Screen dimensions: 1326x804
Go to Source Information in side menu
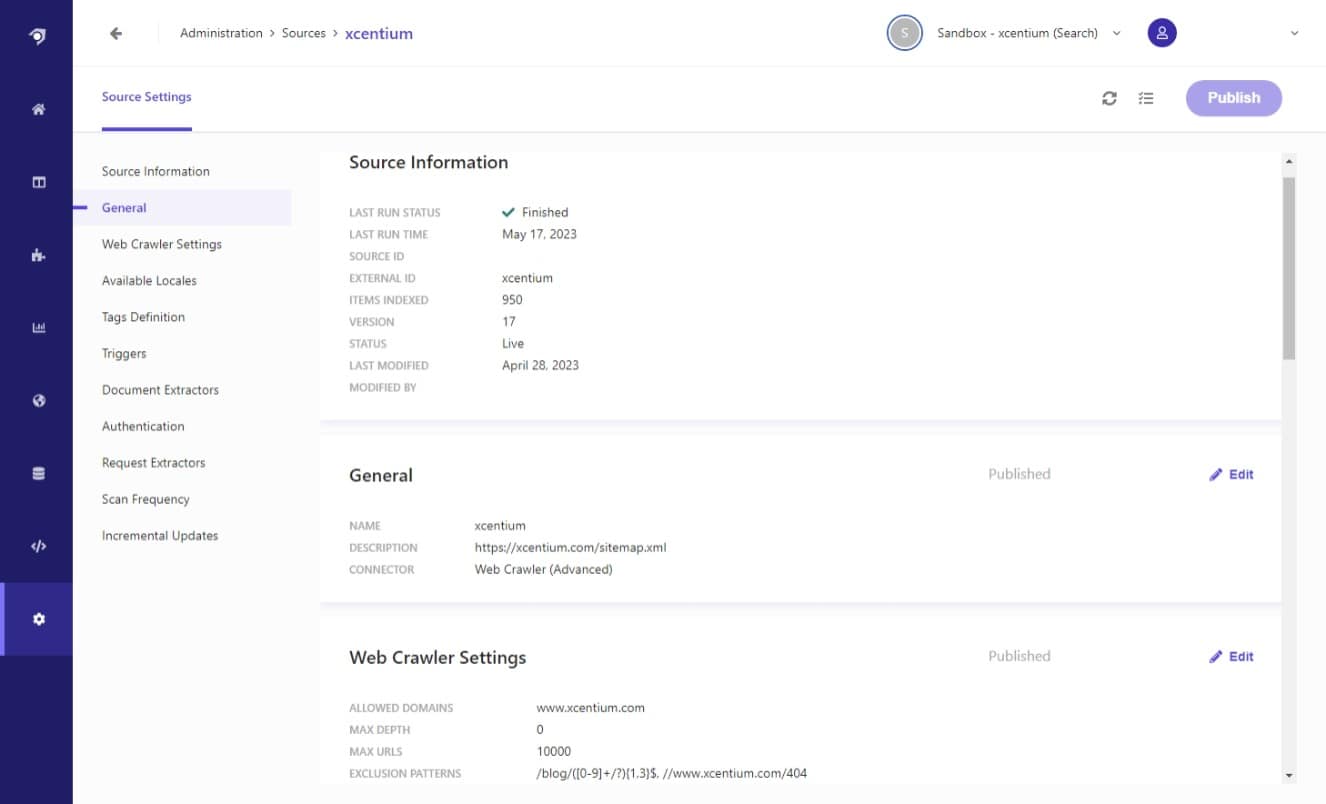coord(156,171)
